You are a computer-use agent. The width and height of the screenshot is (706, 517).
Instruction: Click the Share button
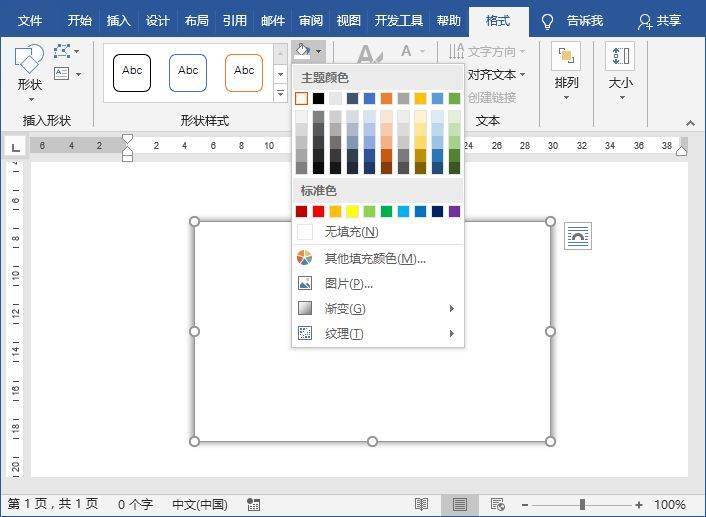[x=659, y=21]
